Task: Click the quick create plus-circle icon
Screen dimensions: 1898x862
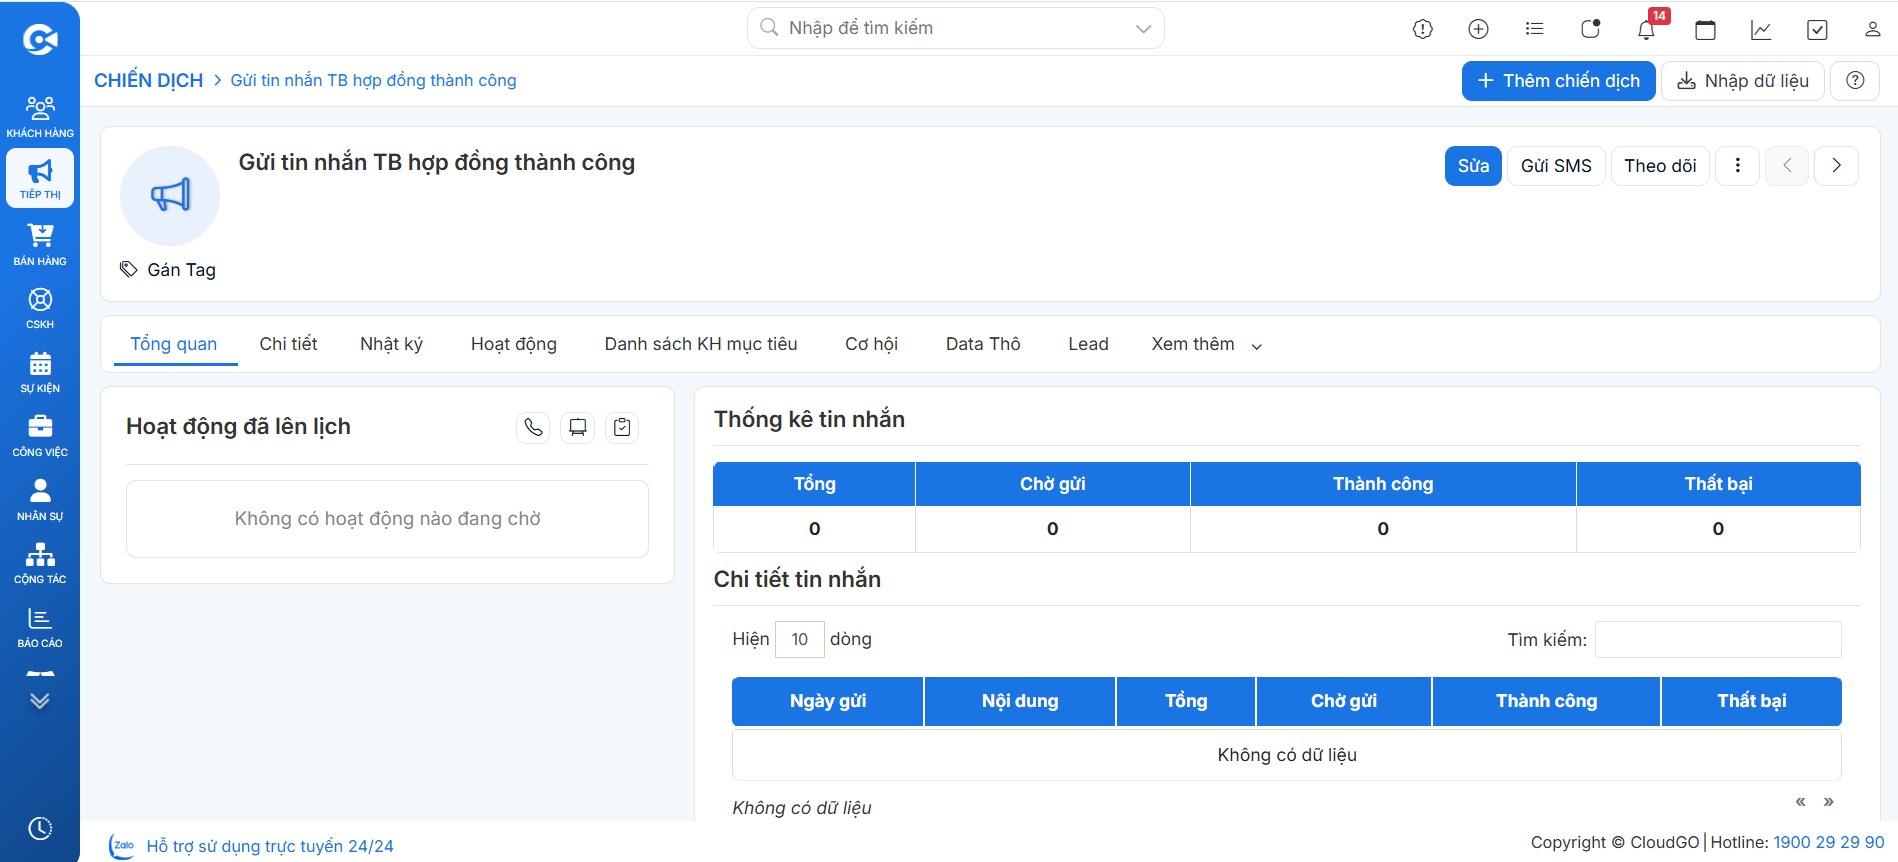Action: [x=1478, y=29]
